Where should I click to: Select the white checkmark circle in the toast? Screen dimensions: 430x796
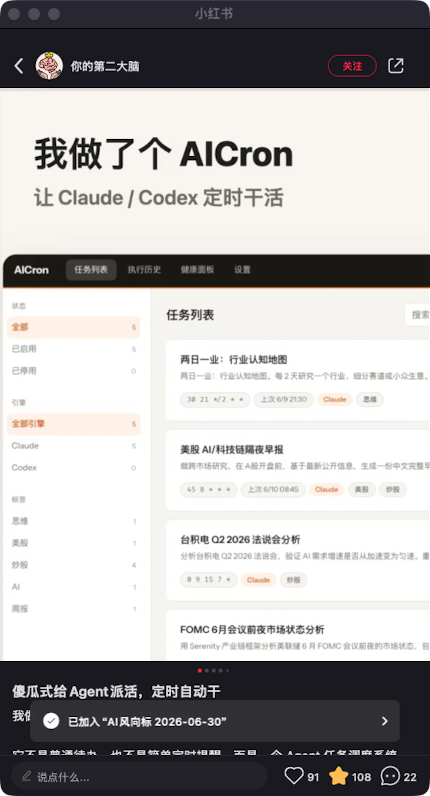tap(51, 721)
